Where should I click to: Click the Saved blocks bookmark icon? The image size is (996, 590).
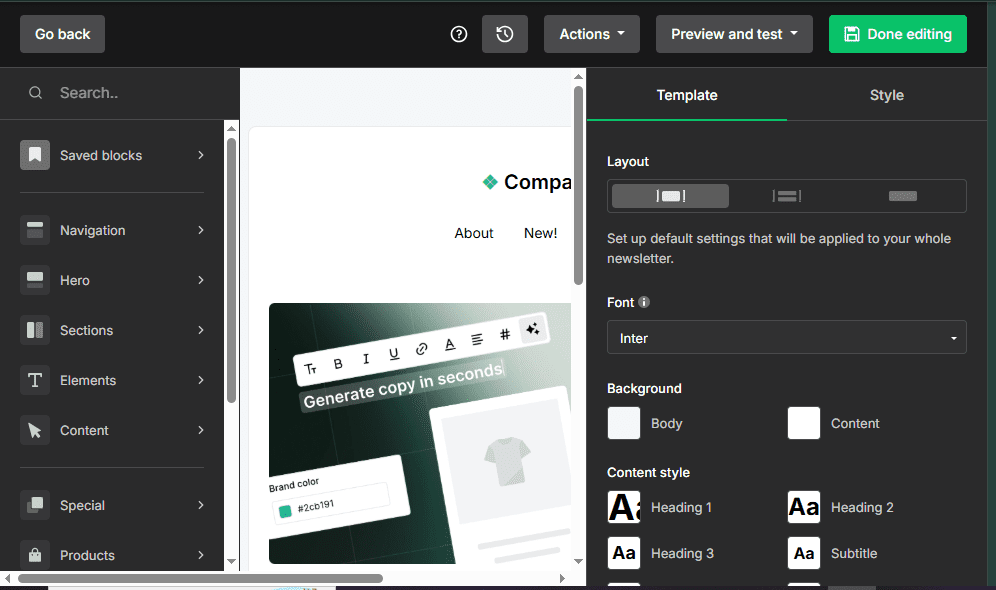[x=35, y=155]
